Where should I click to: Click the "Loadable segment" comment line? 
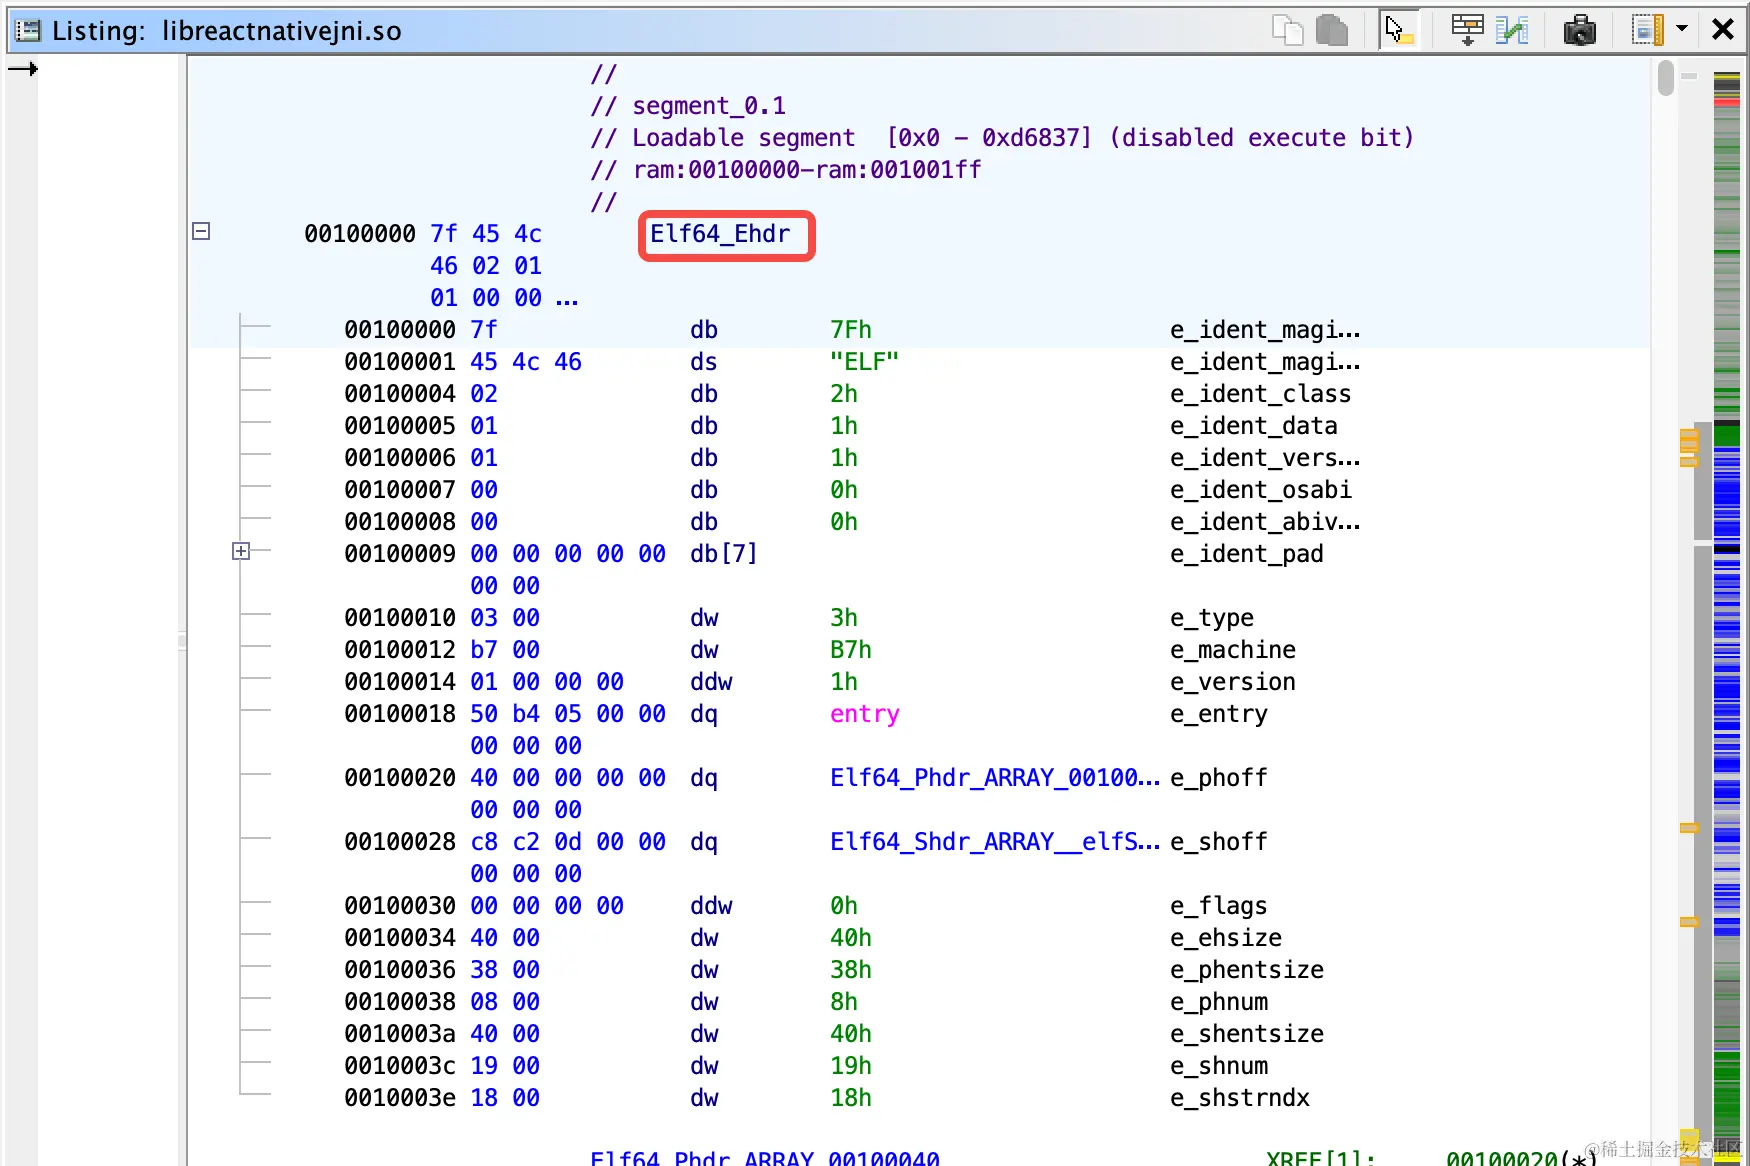(x=1002, y=138)
